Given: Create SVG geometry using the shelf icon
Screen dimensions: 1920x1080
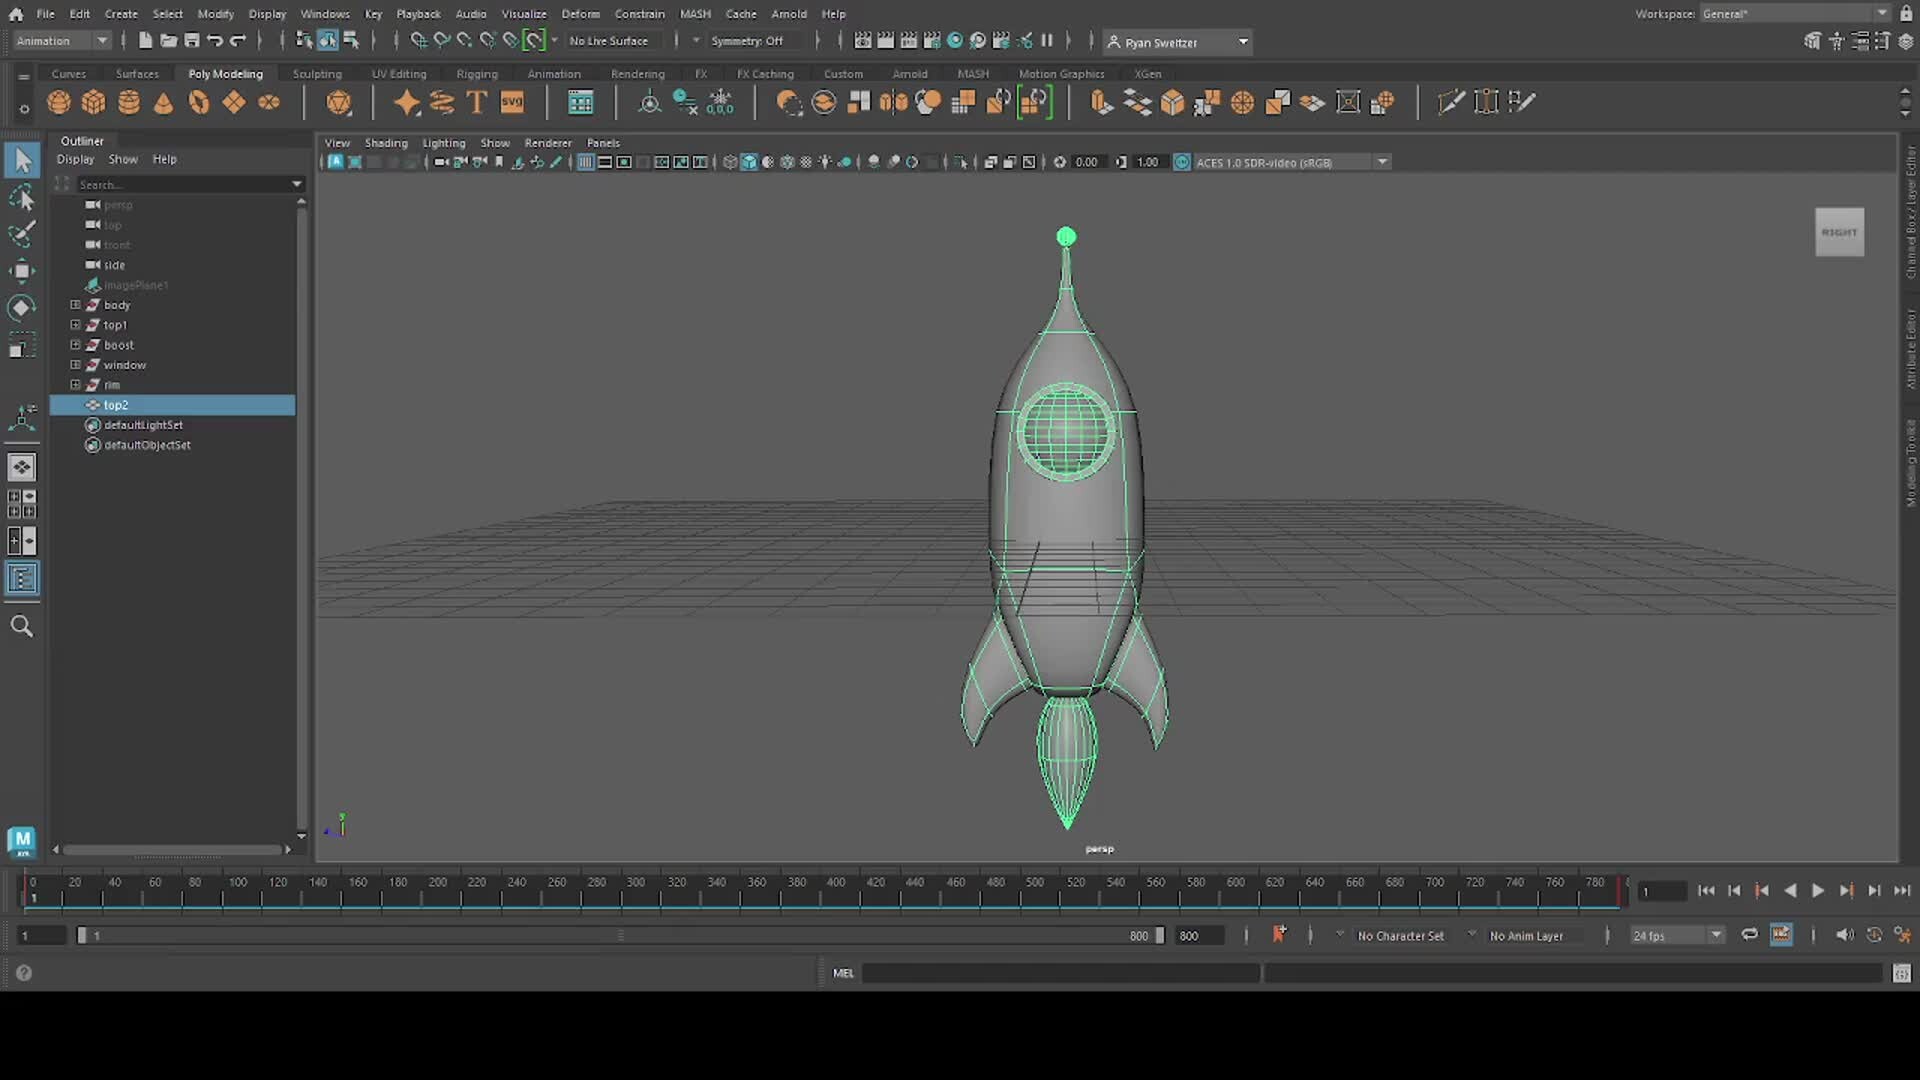Looking at the screenshot, I should coord(511,102).
